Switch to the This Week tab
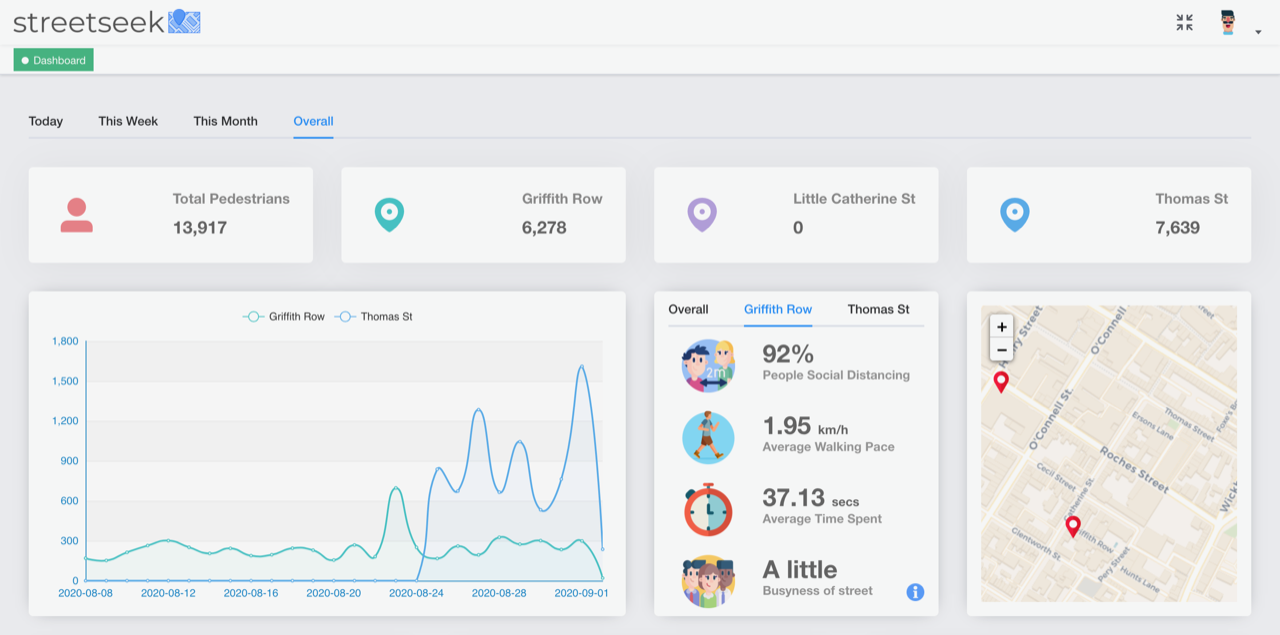This screenshot has height=635, width=1280. click(x=128, y=121)
